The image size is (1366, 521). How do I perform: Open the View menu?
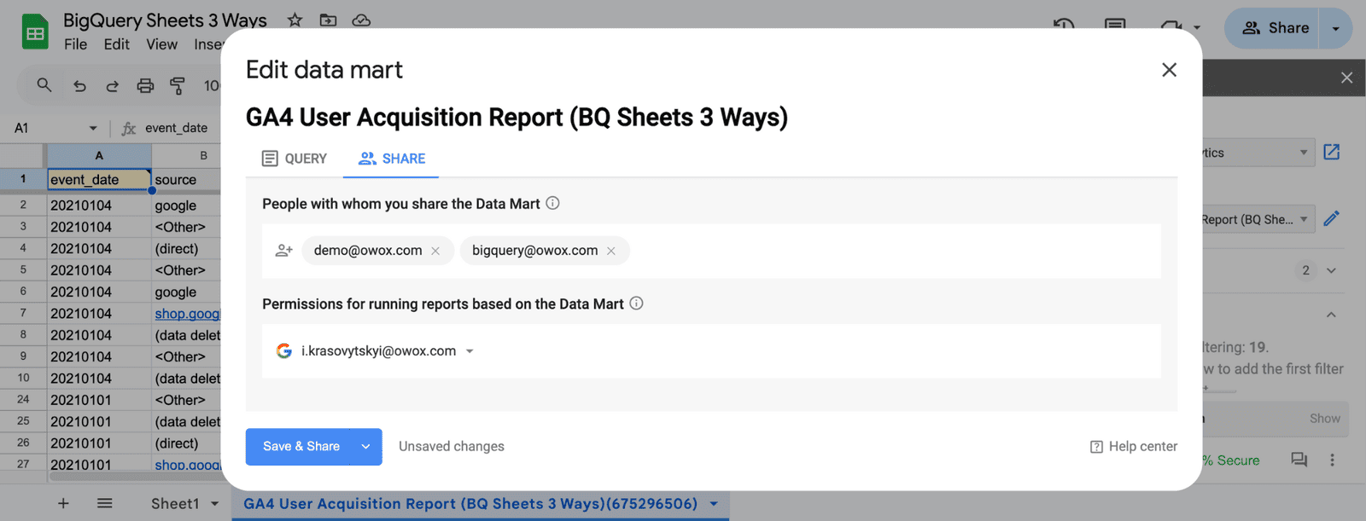[x=161, y=44]
